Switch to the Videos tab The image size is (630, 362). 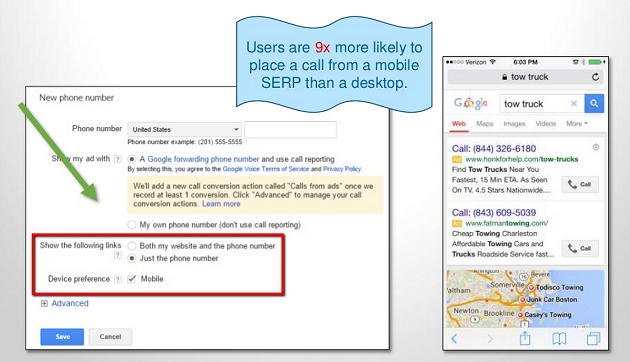pos(546,124)
